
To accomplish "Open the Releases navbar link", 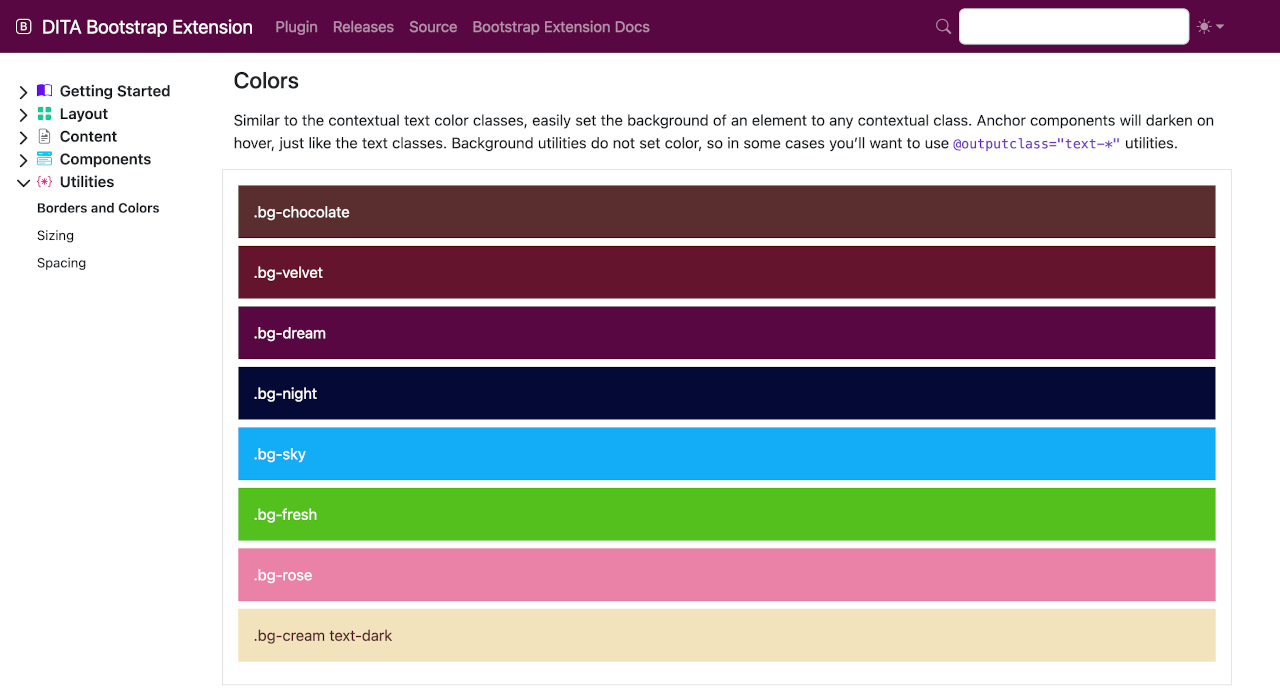I will (363, 27).
